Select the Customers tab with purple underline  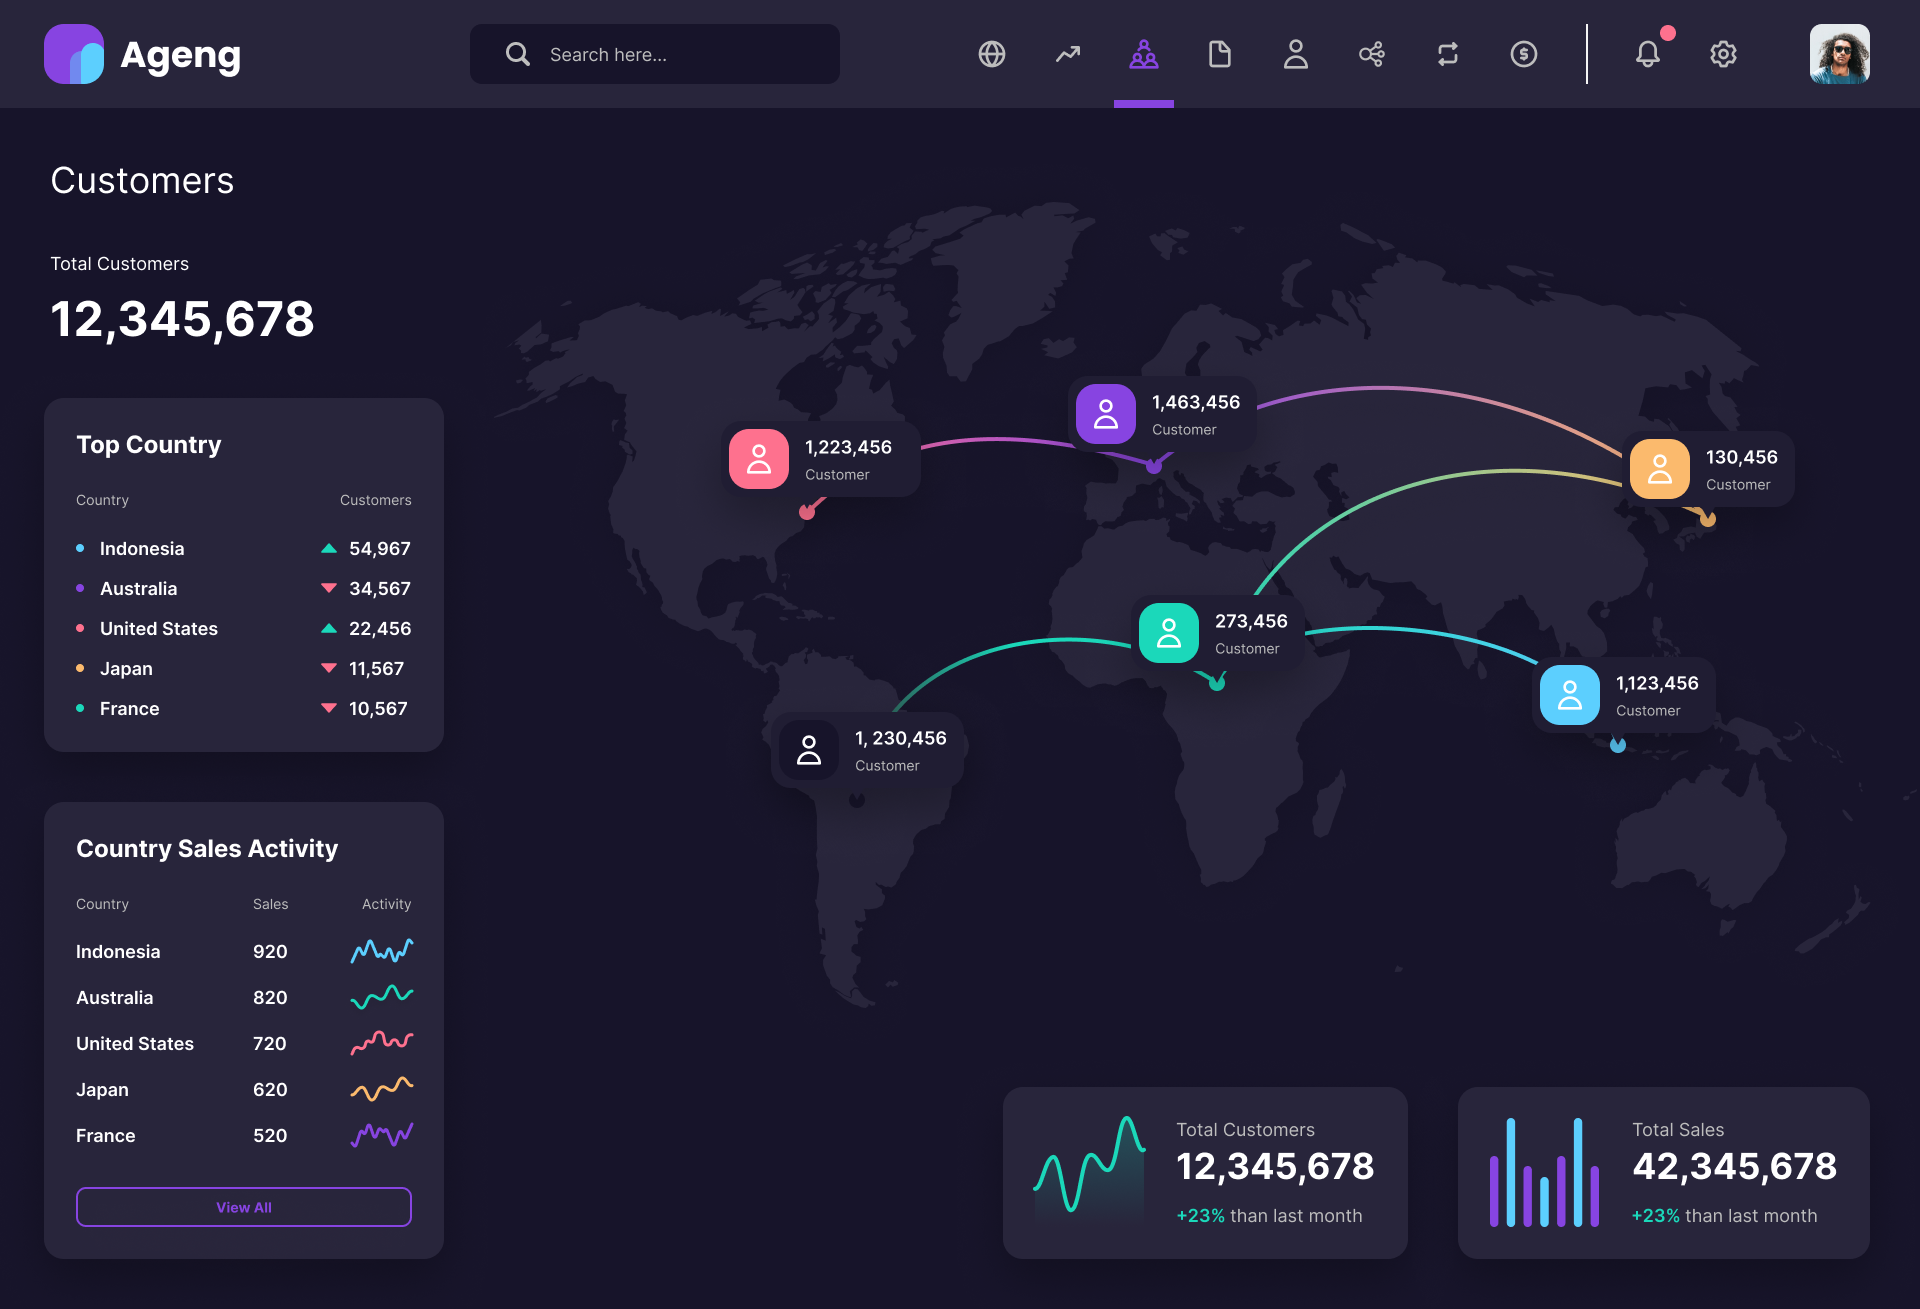pos(1143,54)
